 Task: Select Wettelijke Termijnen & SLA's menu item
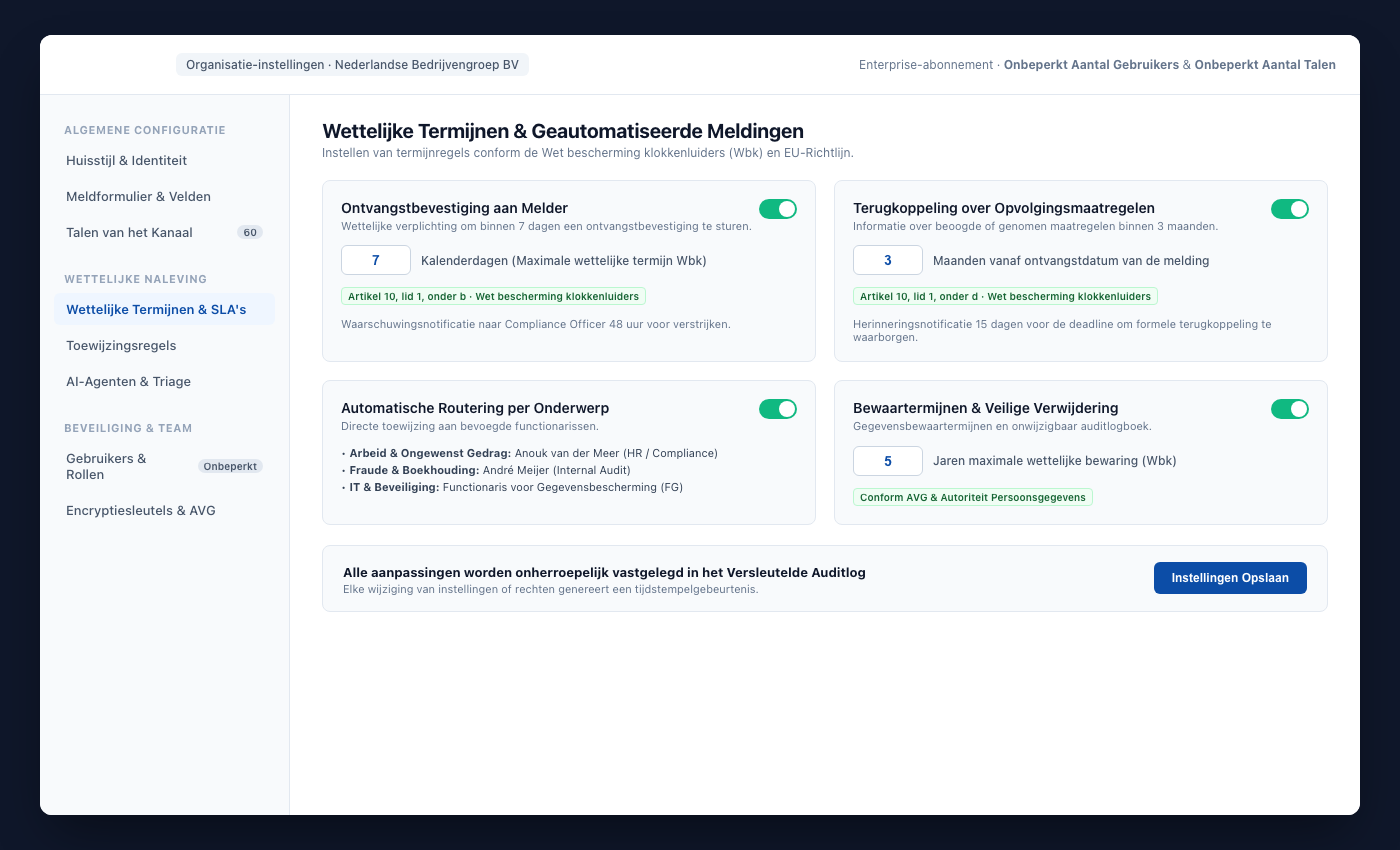coord(164,309)
